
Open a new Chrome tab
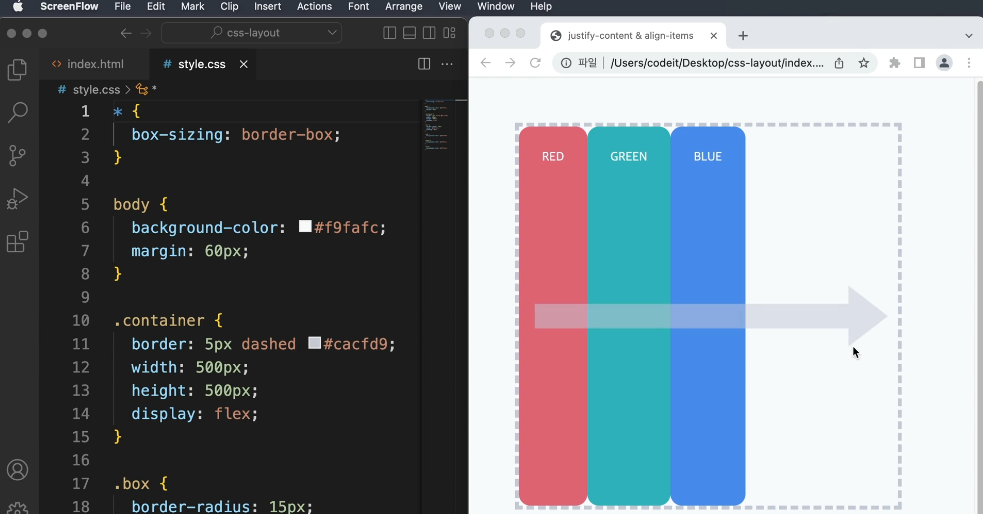click(743, 36)
